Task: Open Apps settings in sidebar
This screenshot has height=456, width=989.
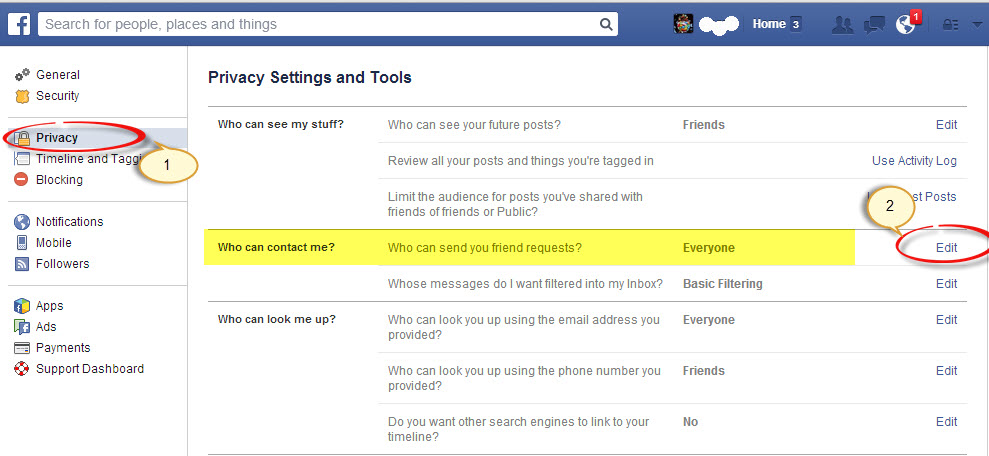Action: [50, 306]
